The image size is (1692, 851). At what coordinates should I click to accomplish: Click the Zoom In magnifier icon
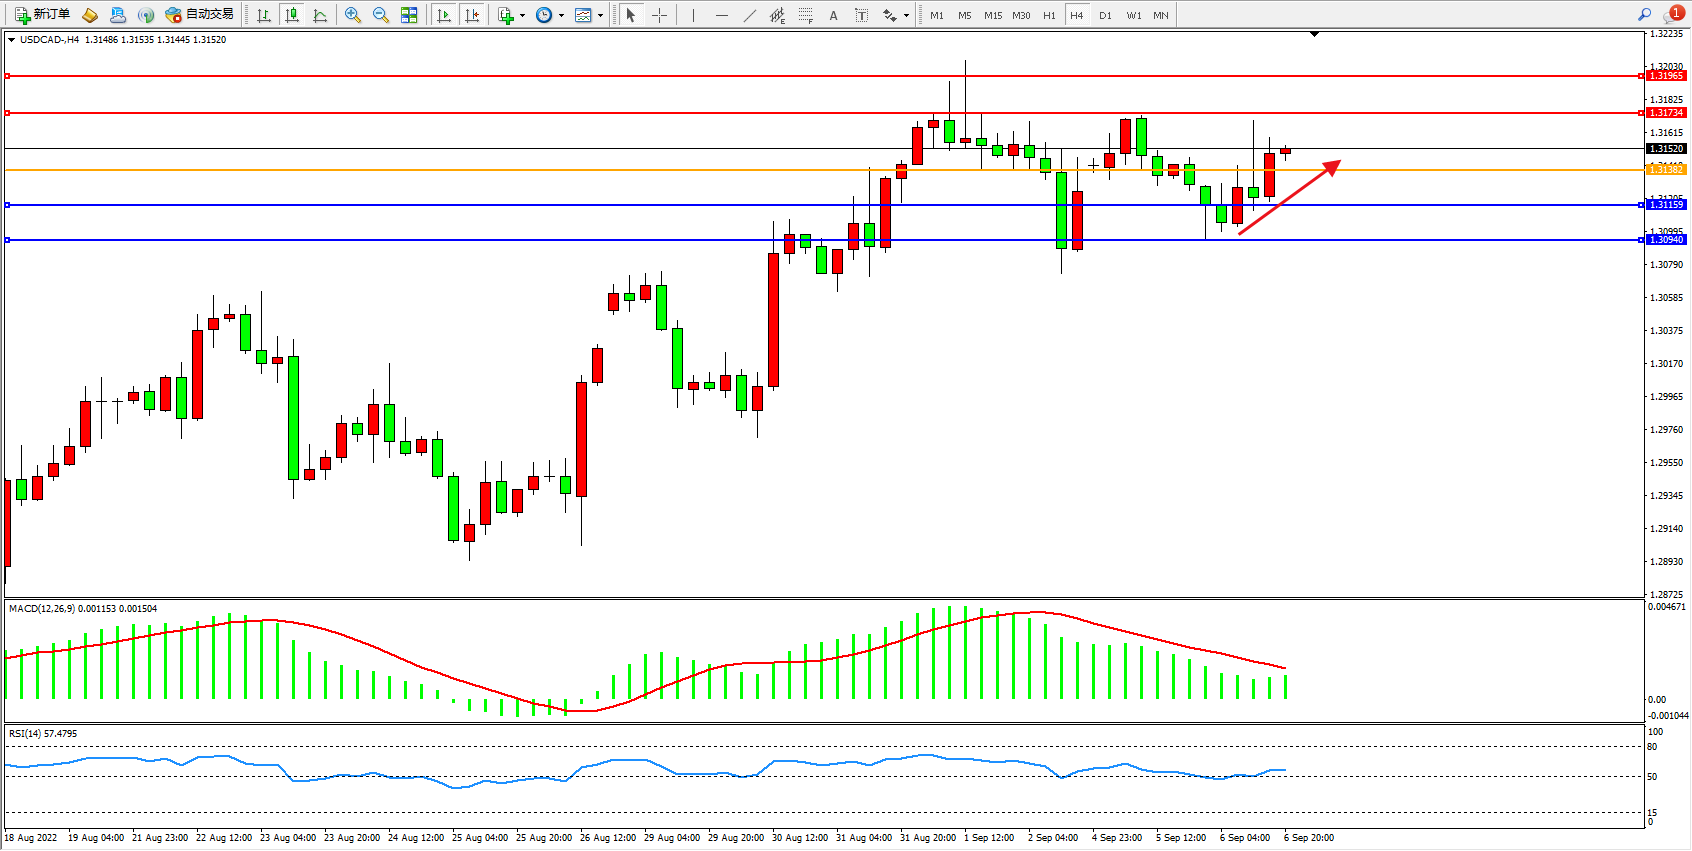coord(352,15)
